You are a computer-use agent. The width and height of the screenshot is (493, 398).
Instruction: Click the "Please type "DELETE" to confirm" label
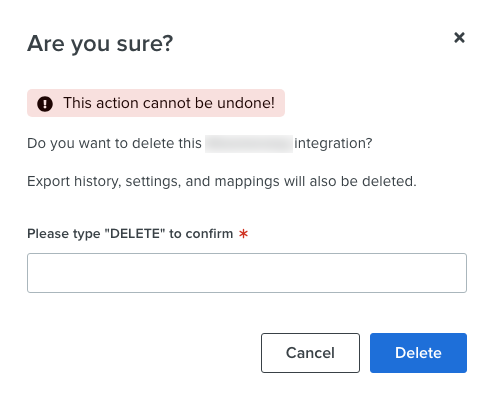(130, 234)
